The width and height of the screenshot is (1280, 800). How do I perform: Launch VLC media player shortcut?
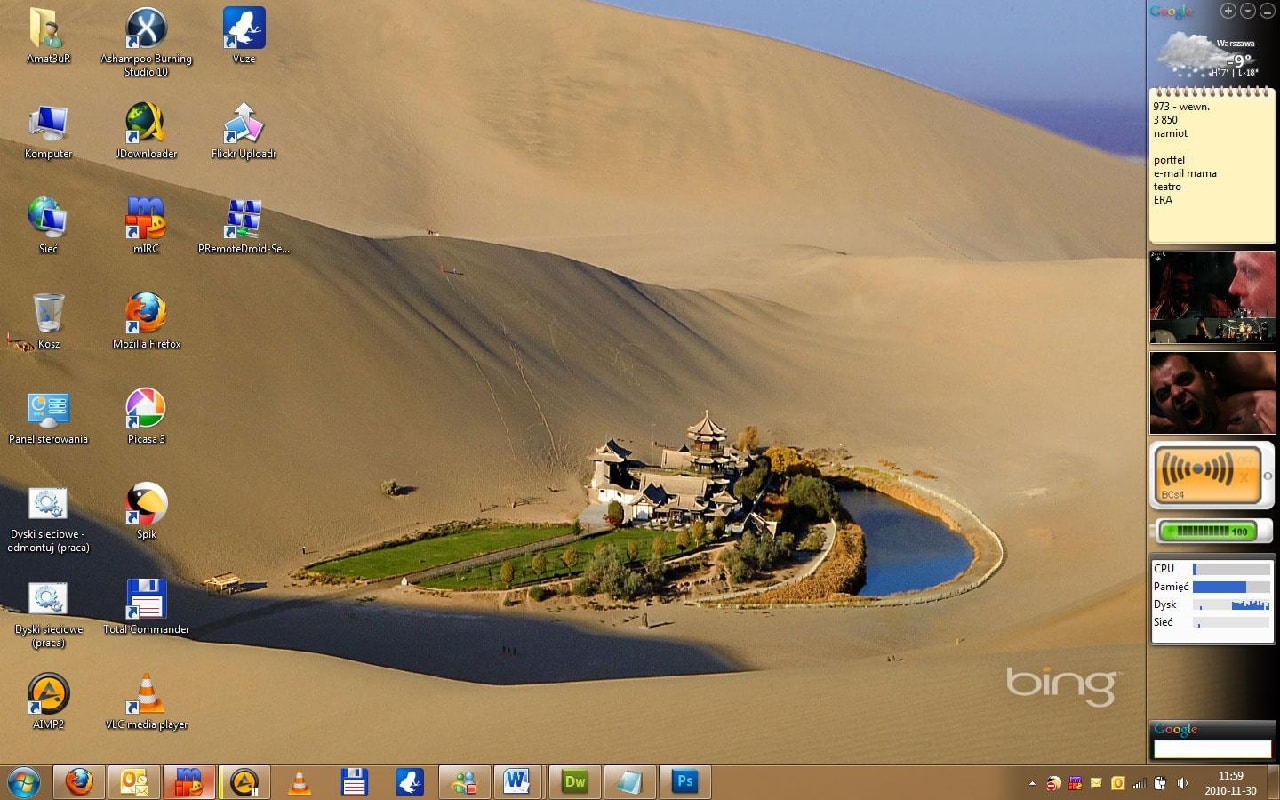pyautogui.click(x=145, y=693)
